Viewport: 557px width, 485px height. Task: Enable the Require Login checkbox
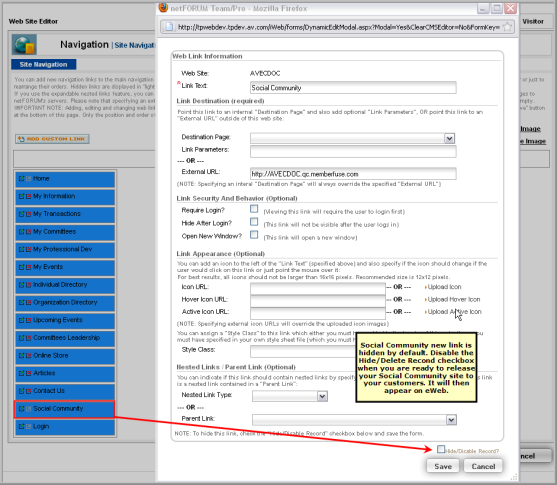pos(254,209)
